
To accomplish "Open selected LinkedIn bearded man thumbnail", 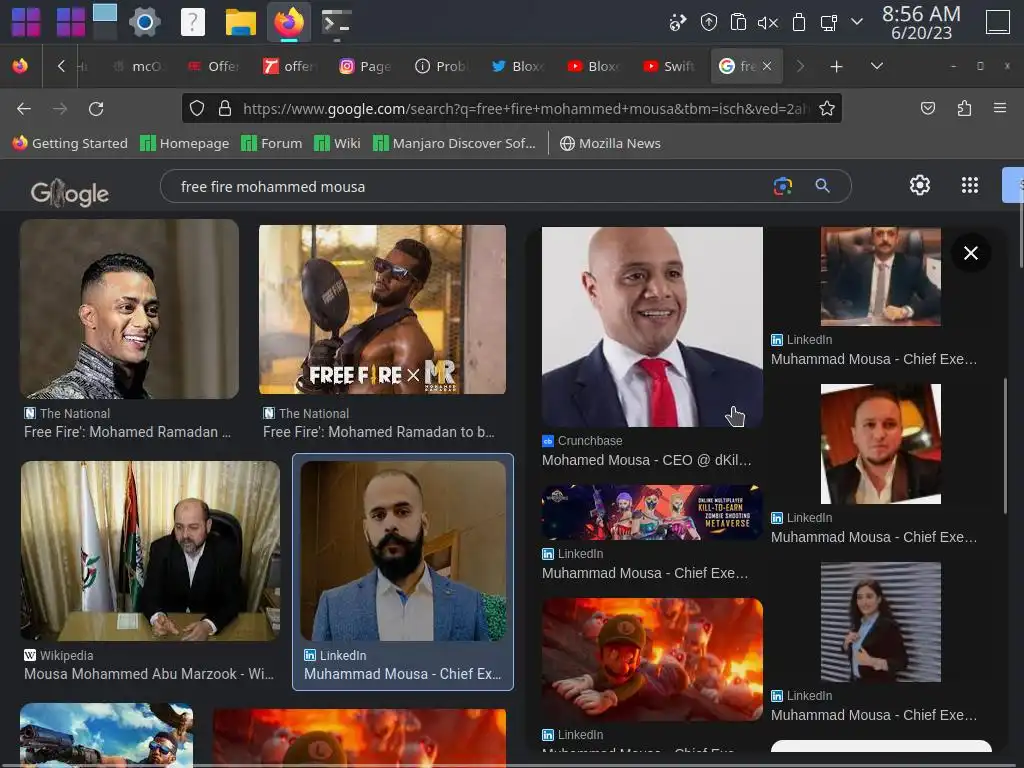I will (403, 551).
